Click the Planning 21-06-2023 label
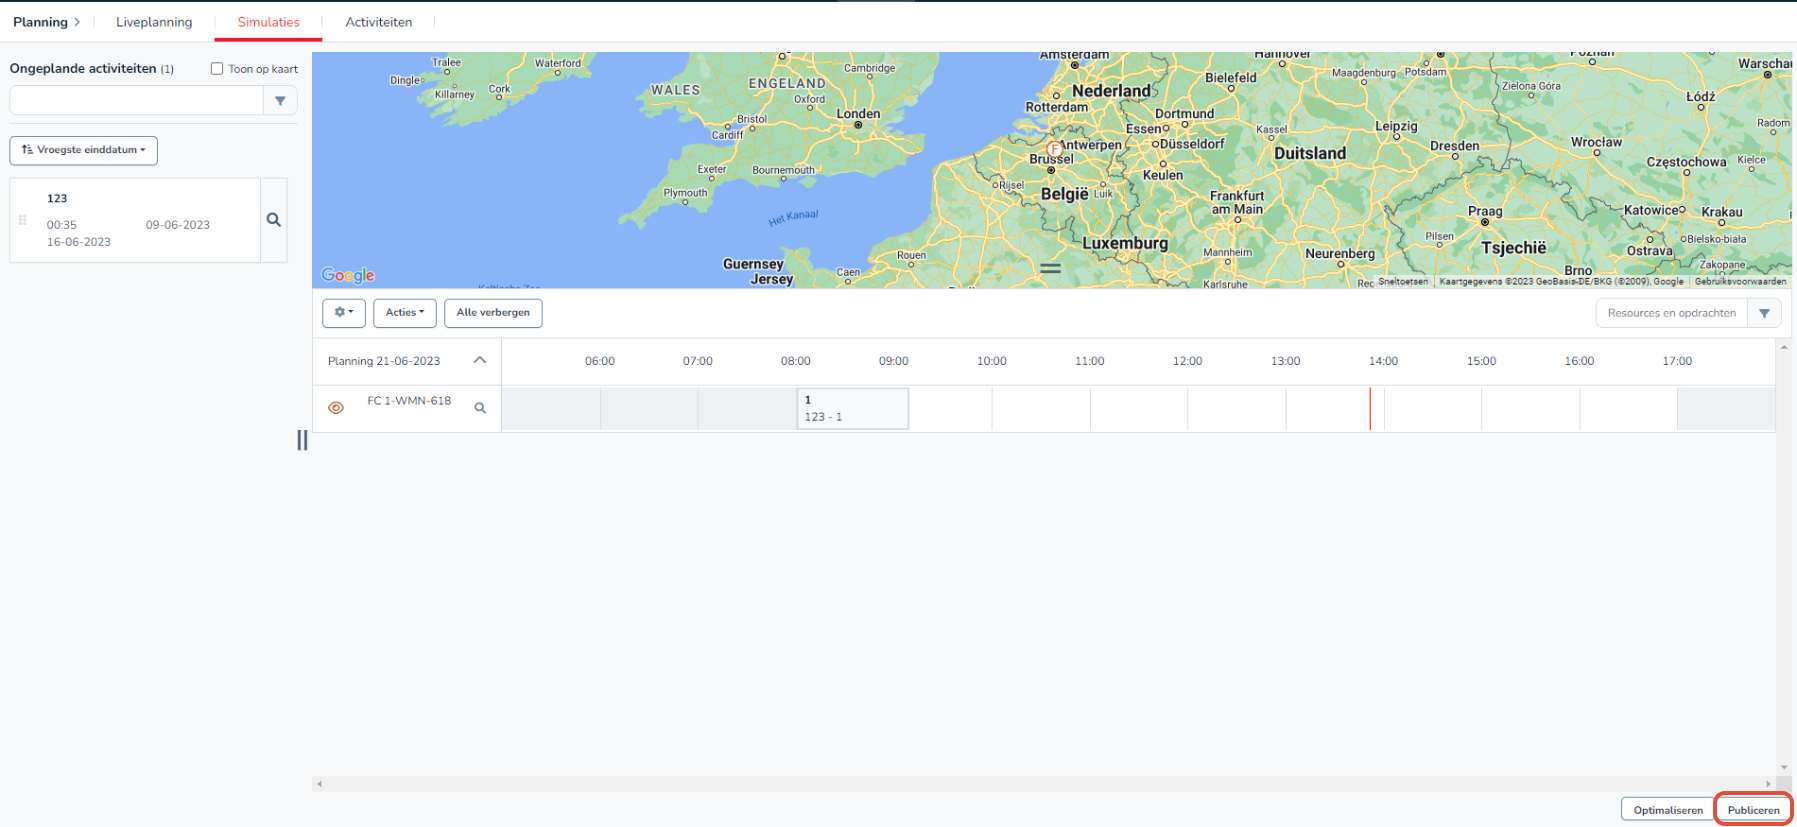 click(x=384, y=361)
